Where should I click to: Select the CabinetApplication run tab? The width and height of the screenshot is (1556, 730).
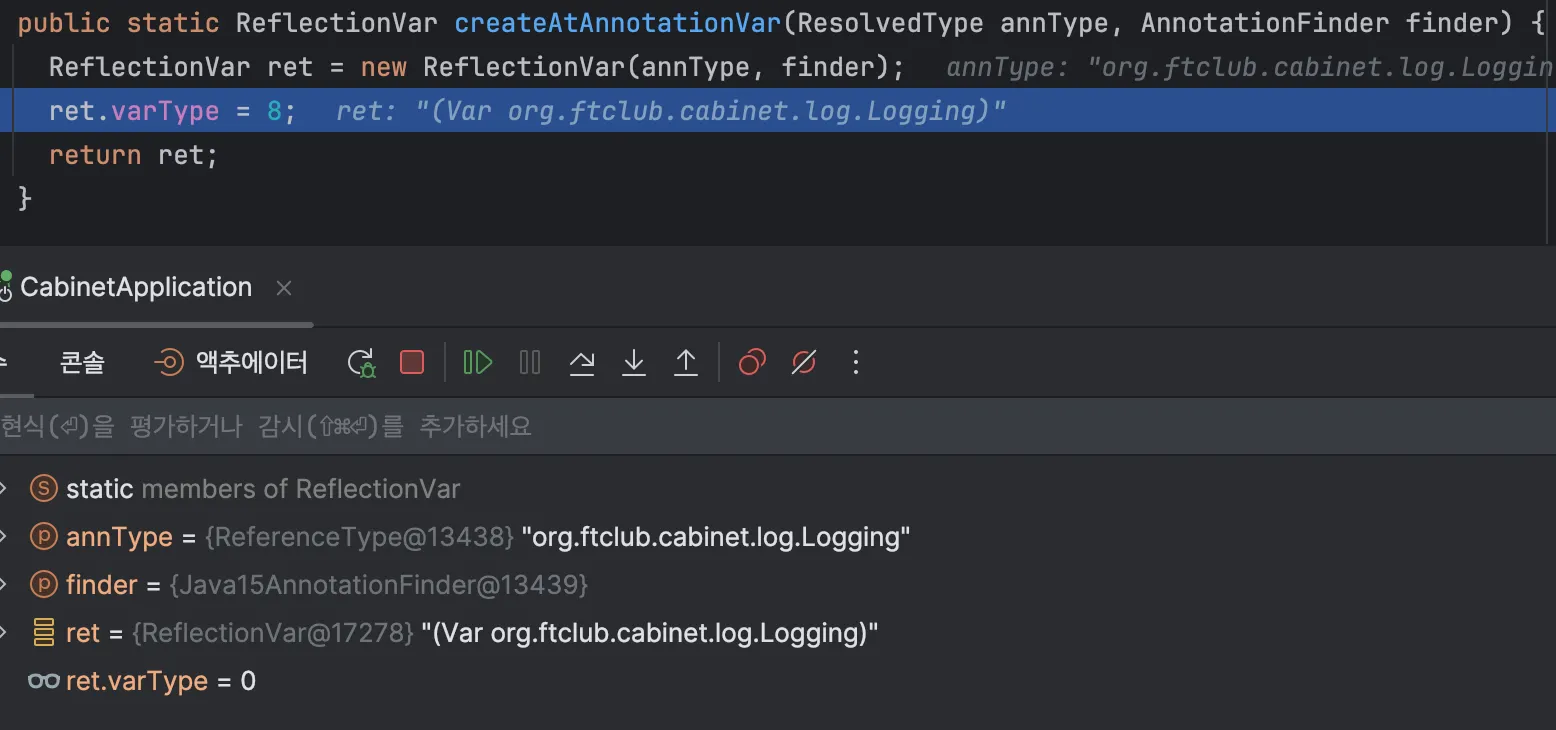point(135,288)
